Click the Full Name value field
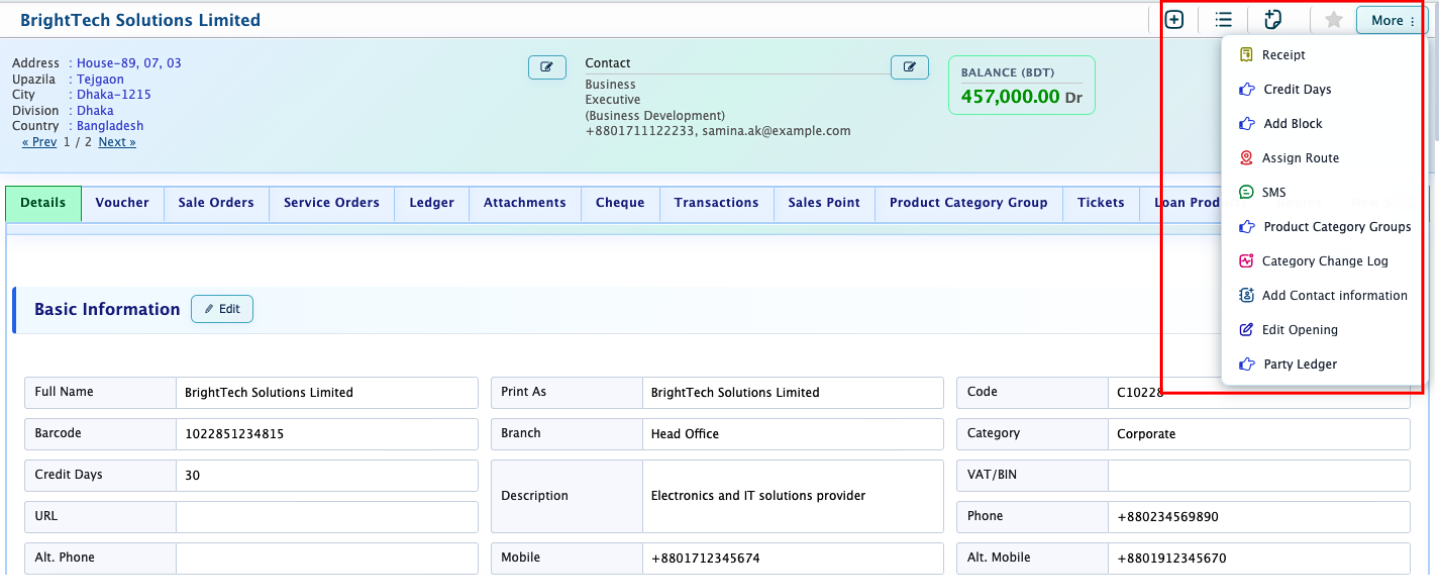The height and width of the screenshot is (580, 1439). (x=327, y=392)
